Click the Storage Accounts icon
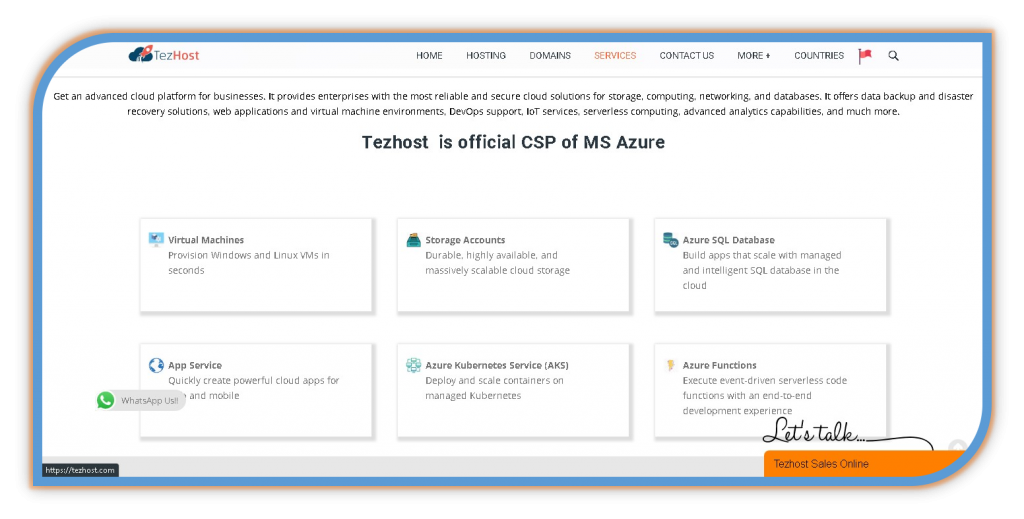The image size is (1024, 519). click(x=413, y=240)
